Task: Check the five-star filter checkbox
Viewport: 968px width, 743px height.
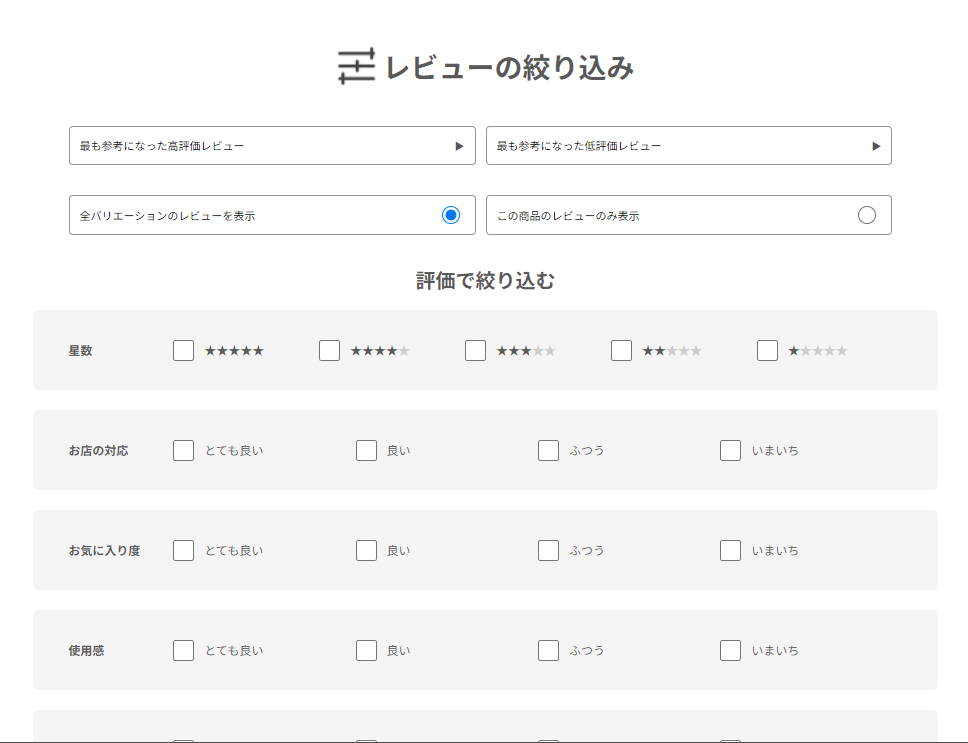Action: click(x=183, y=350)
